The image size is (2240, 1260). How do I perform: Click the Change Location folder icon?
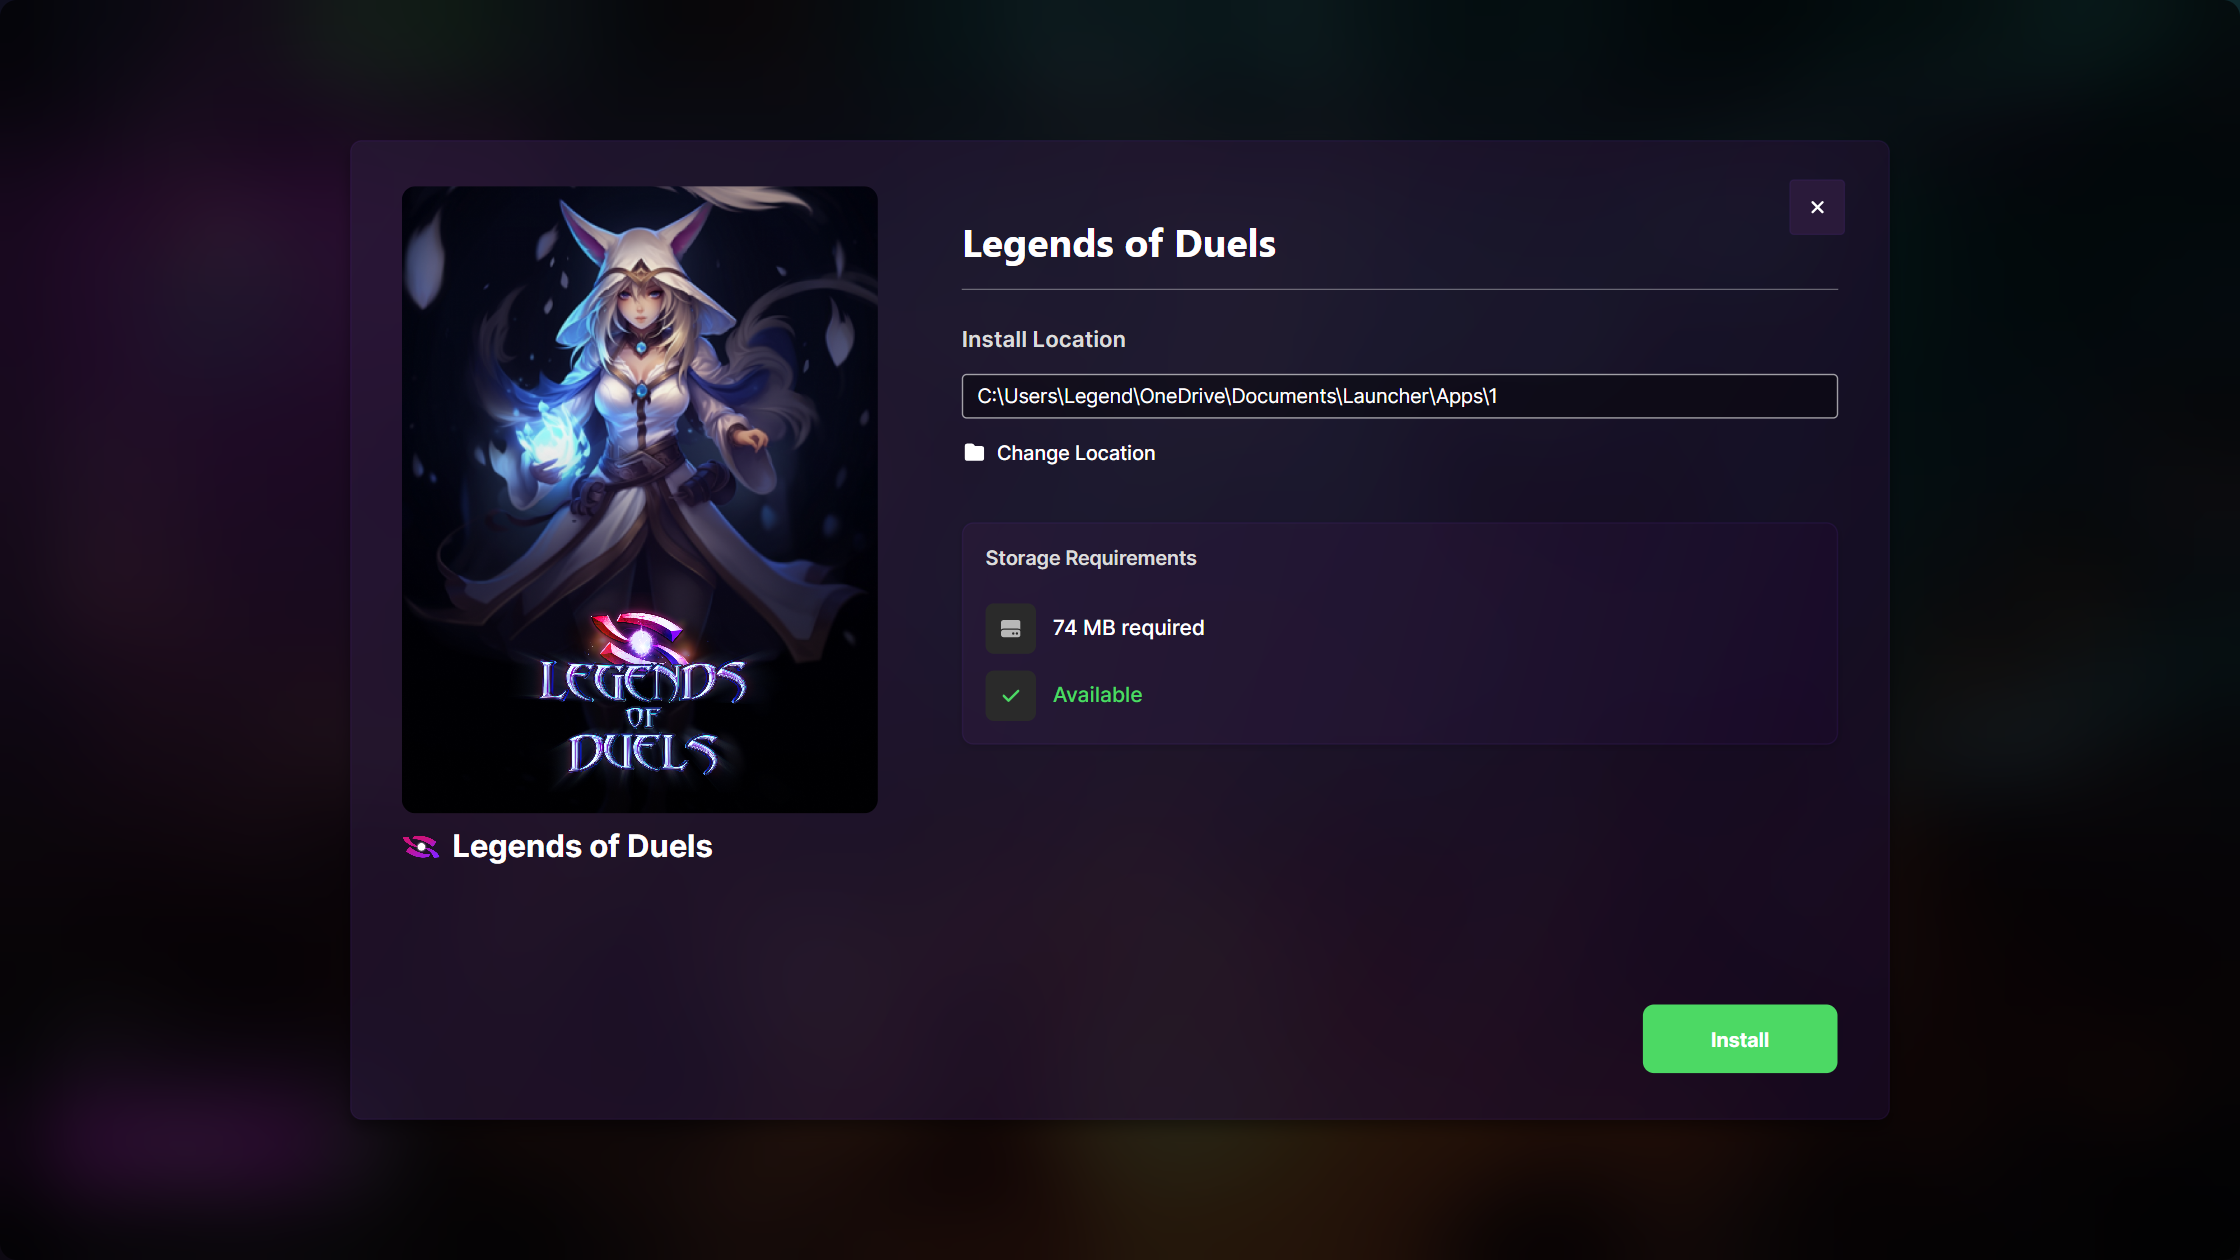974,453
